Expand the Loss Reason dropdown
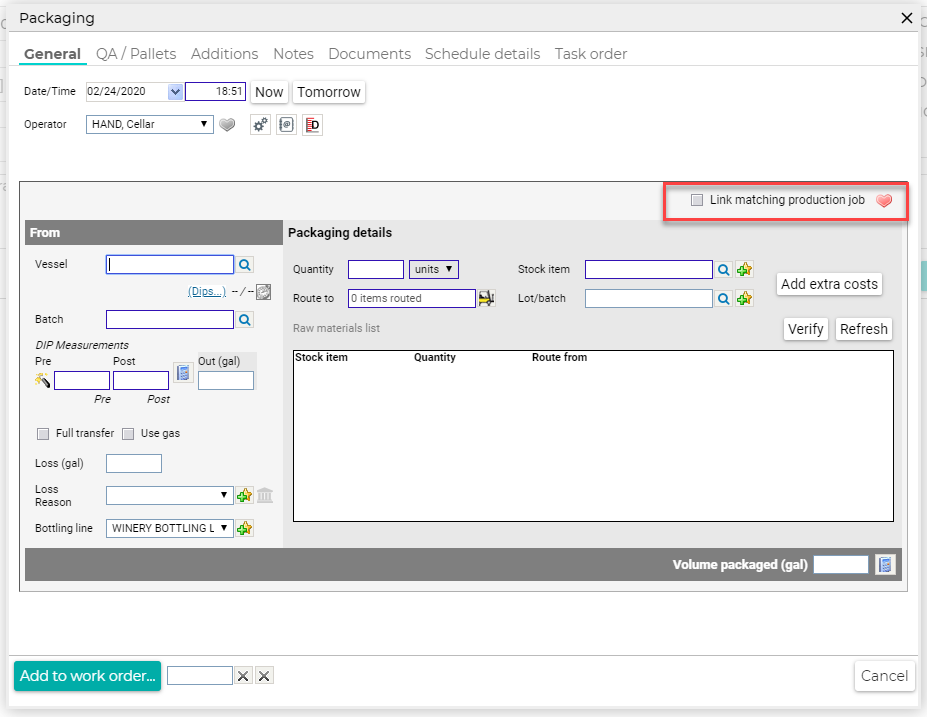927x717 pixels. (x=170, y=495)
